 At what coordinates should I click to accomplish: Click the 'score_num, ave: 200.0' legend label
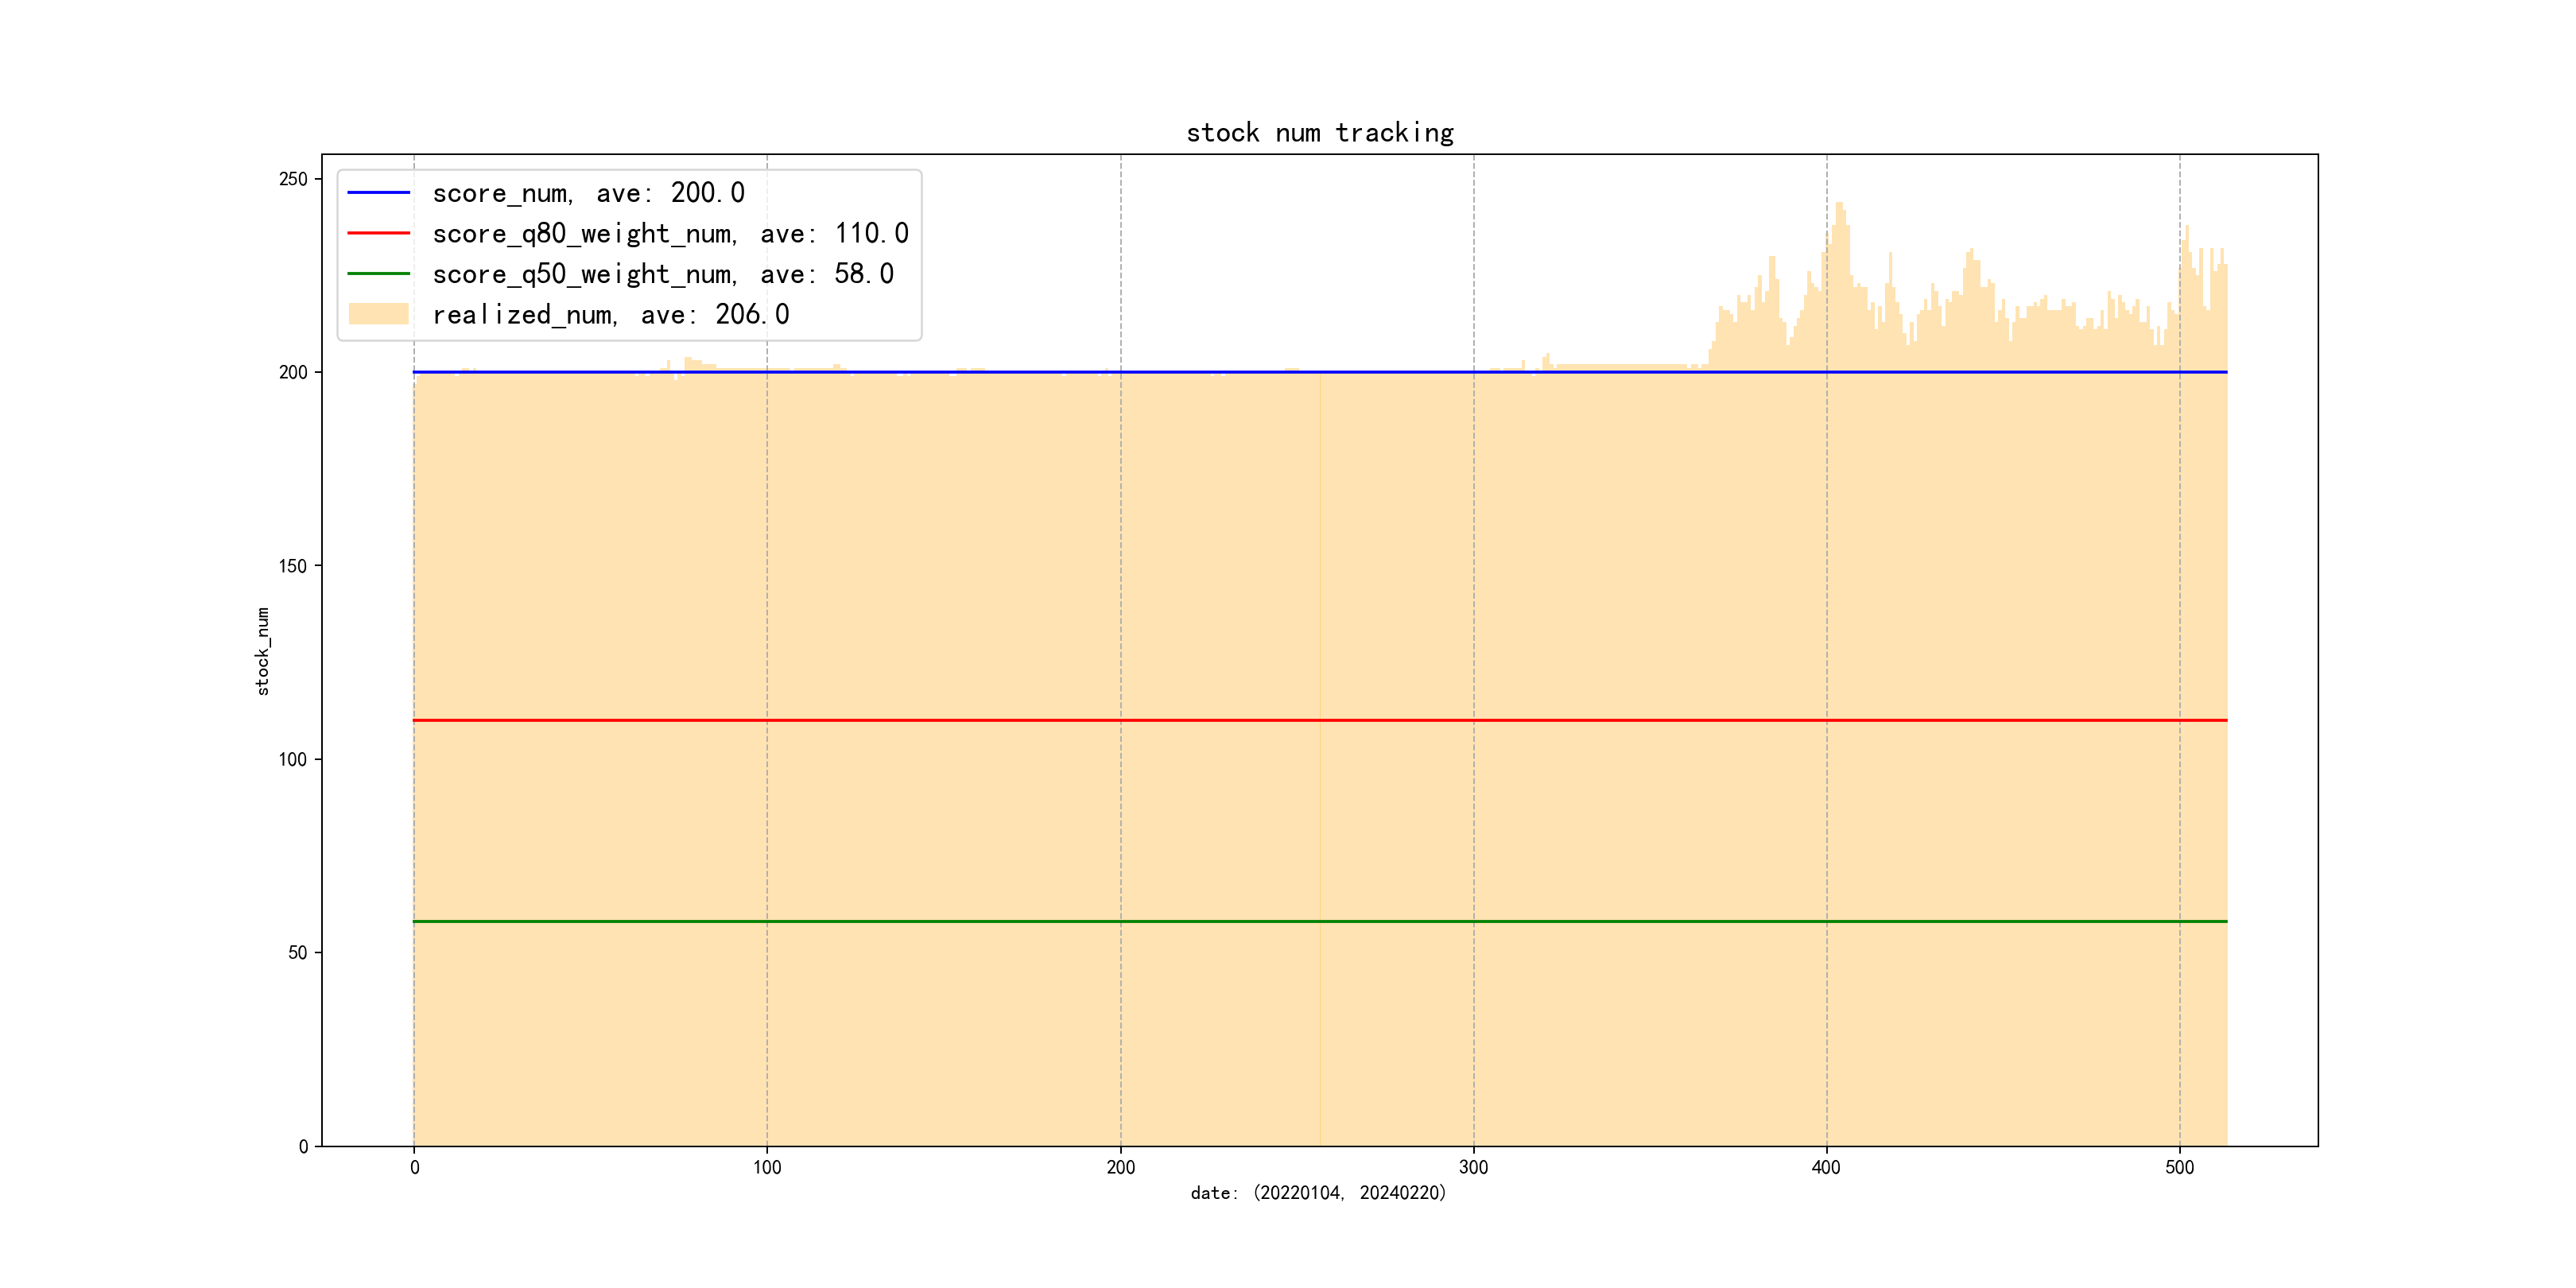588,193
